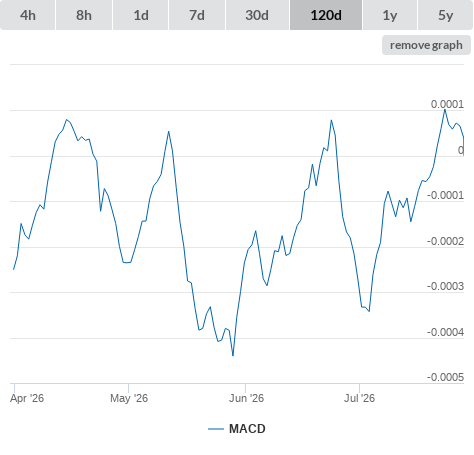Open the 1y time range
Viewport: 474px width, 455px height.
pos(390,15)
